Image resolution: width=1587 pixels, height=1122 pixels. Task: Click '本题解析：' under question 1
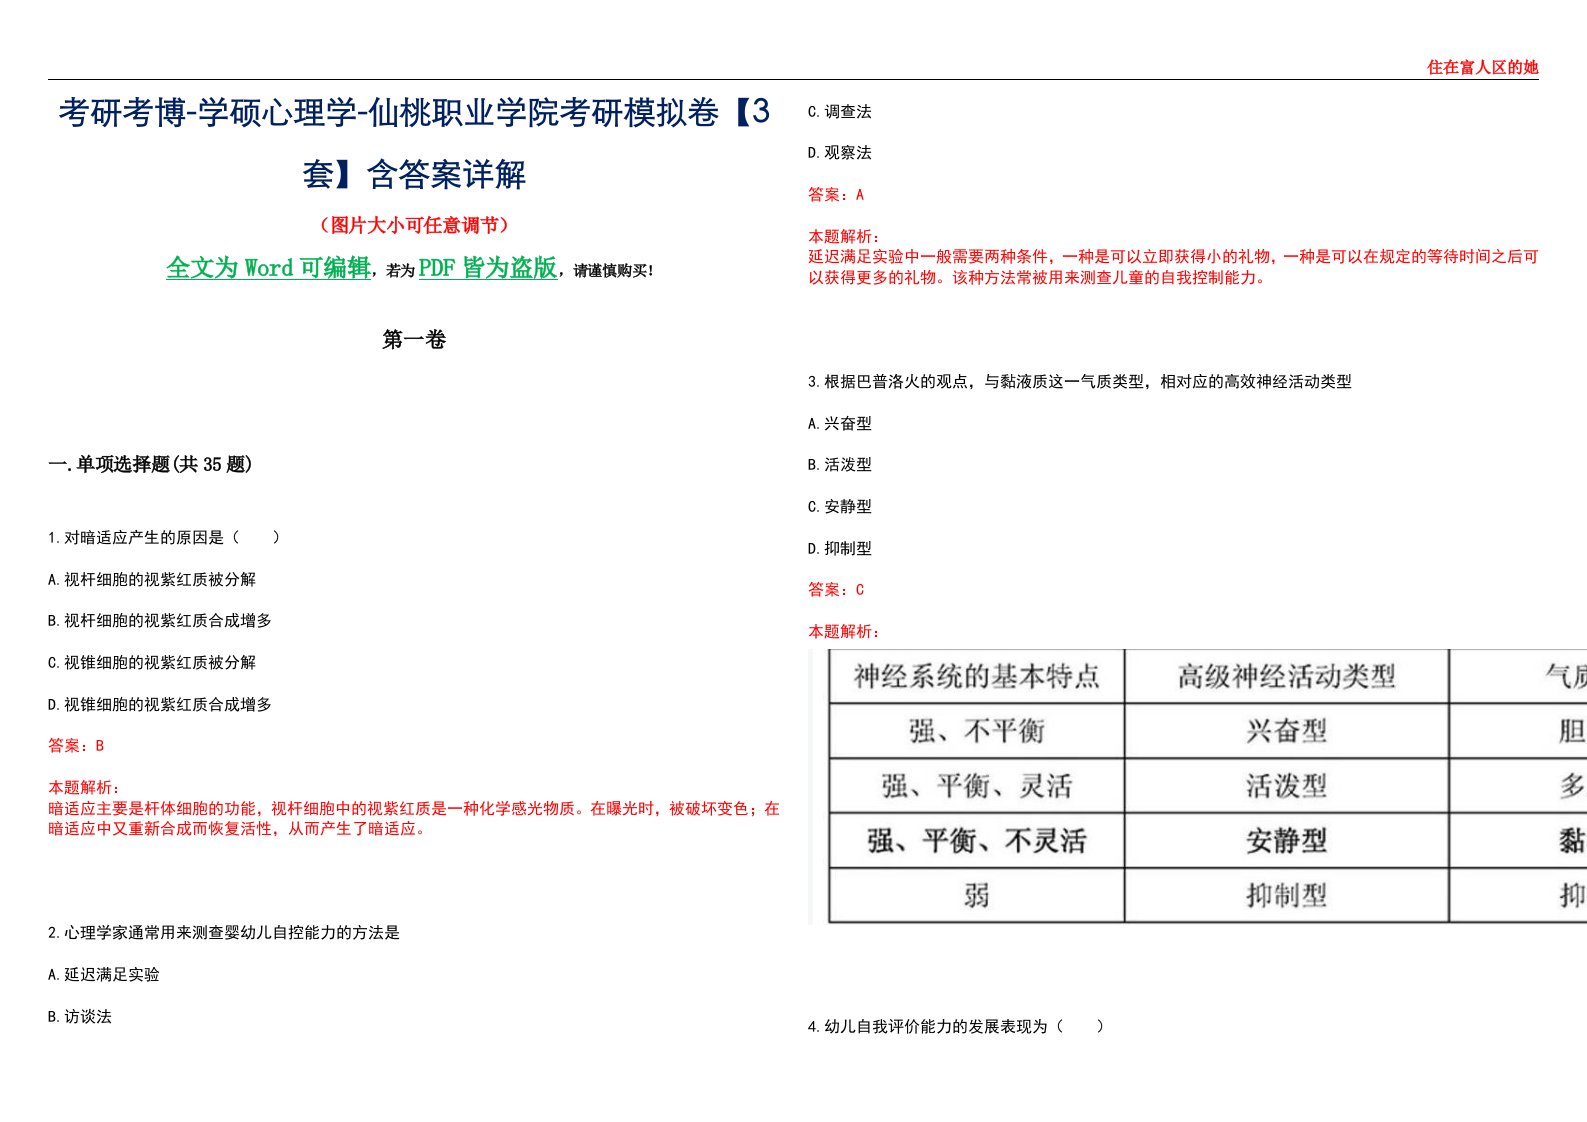point(84,788)
